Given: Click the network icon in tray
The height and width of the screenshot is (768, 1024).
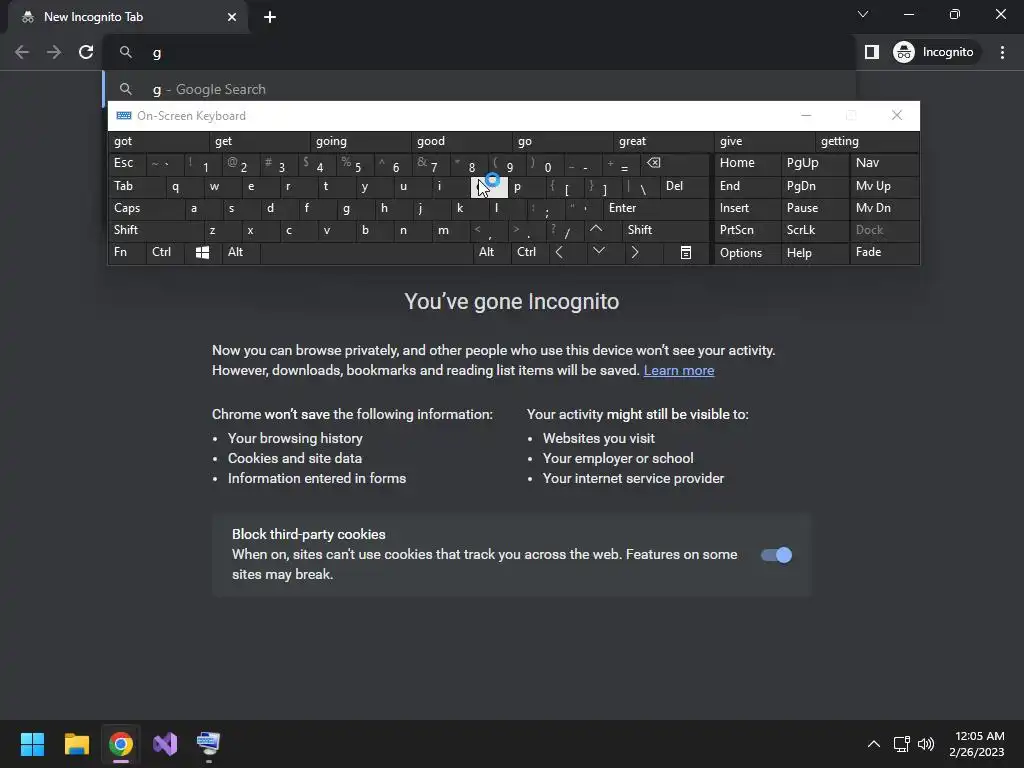Looking at the screenshot, I should click(x=902, y=744).
